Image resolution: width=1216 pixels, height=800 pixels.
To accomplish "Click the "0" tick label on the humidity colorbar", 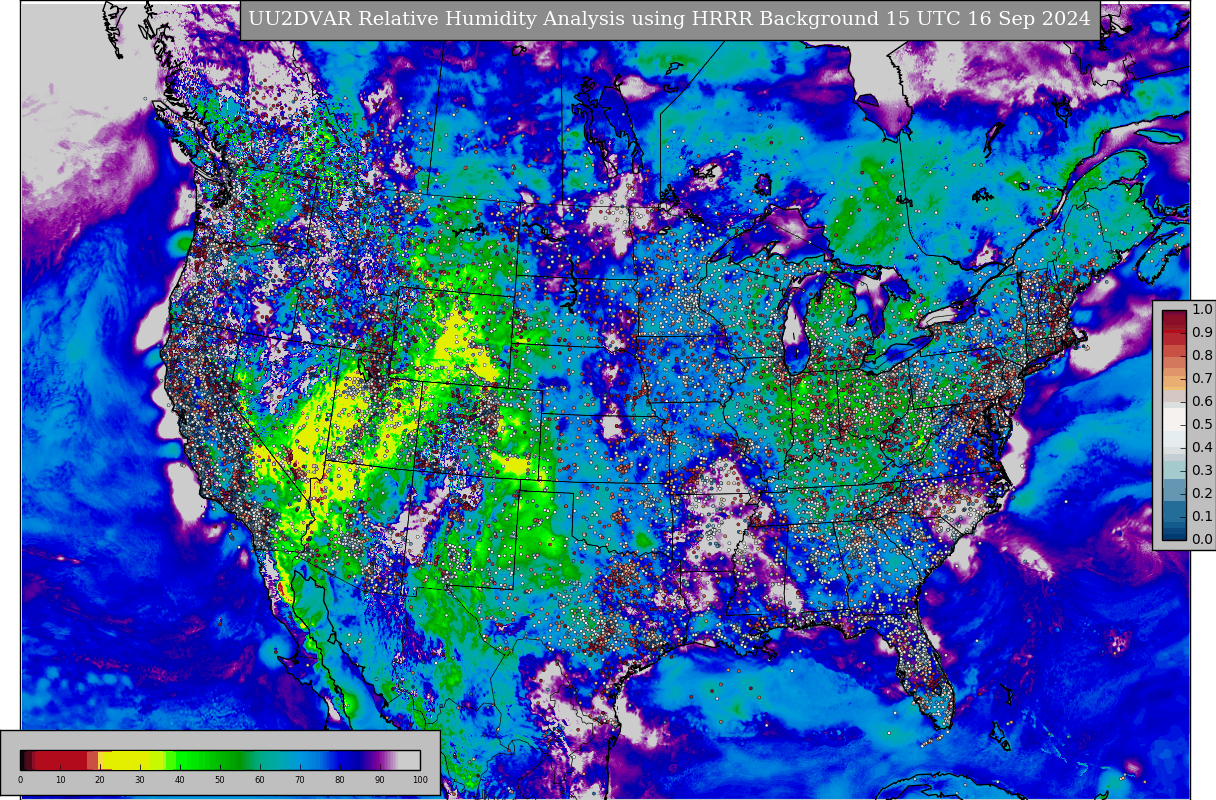I will [20, 780].
